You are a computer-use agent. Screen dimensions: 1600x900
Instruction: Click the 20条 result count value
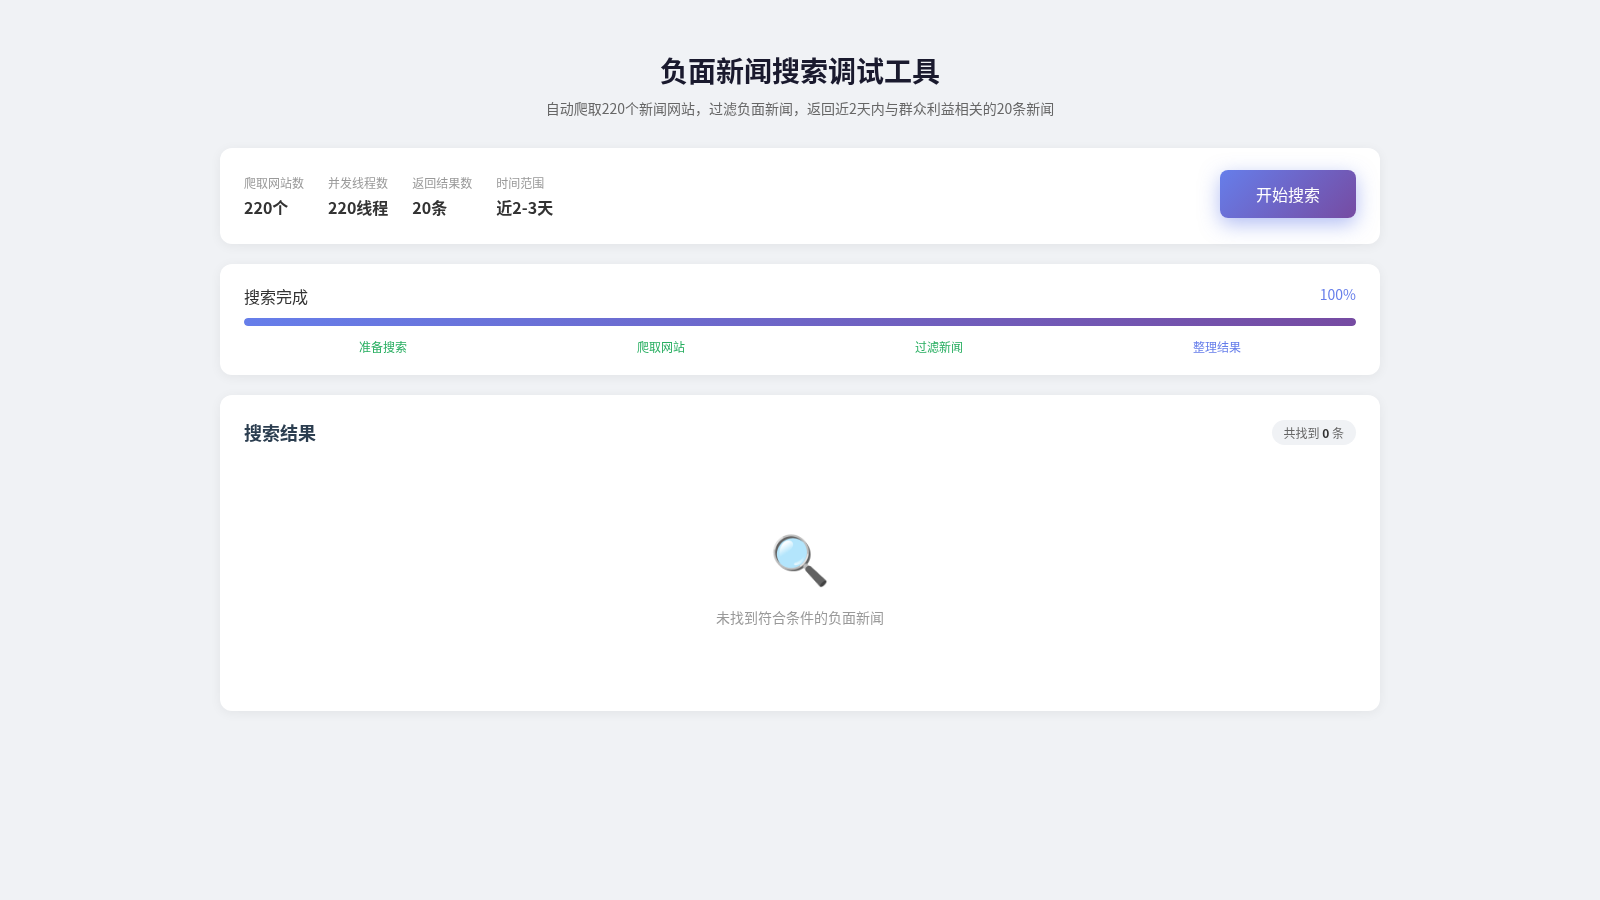coord(430,208)
